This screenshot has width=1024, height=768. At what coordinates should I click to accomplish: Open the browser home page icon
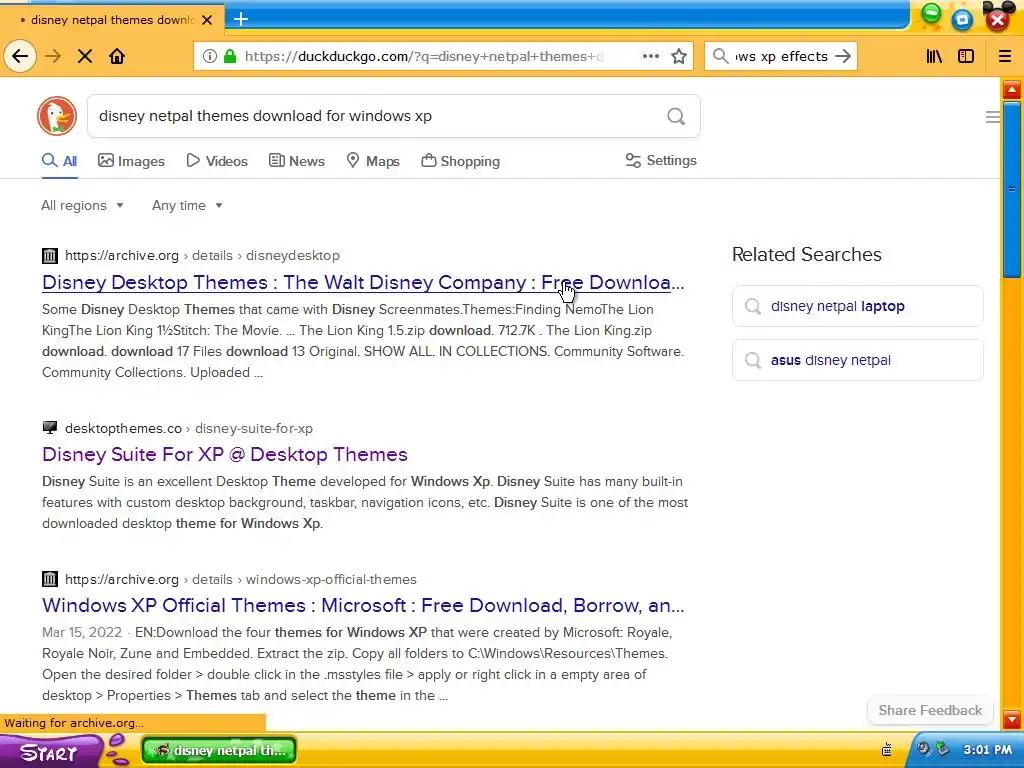point(117,56)
